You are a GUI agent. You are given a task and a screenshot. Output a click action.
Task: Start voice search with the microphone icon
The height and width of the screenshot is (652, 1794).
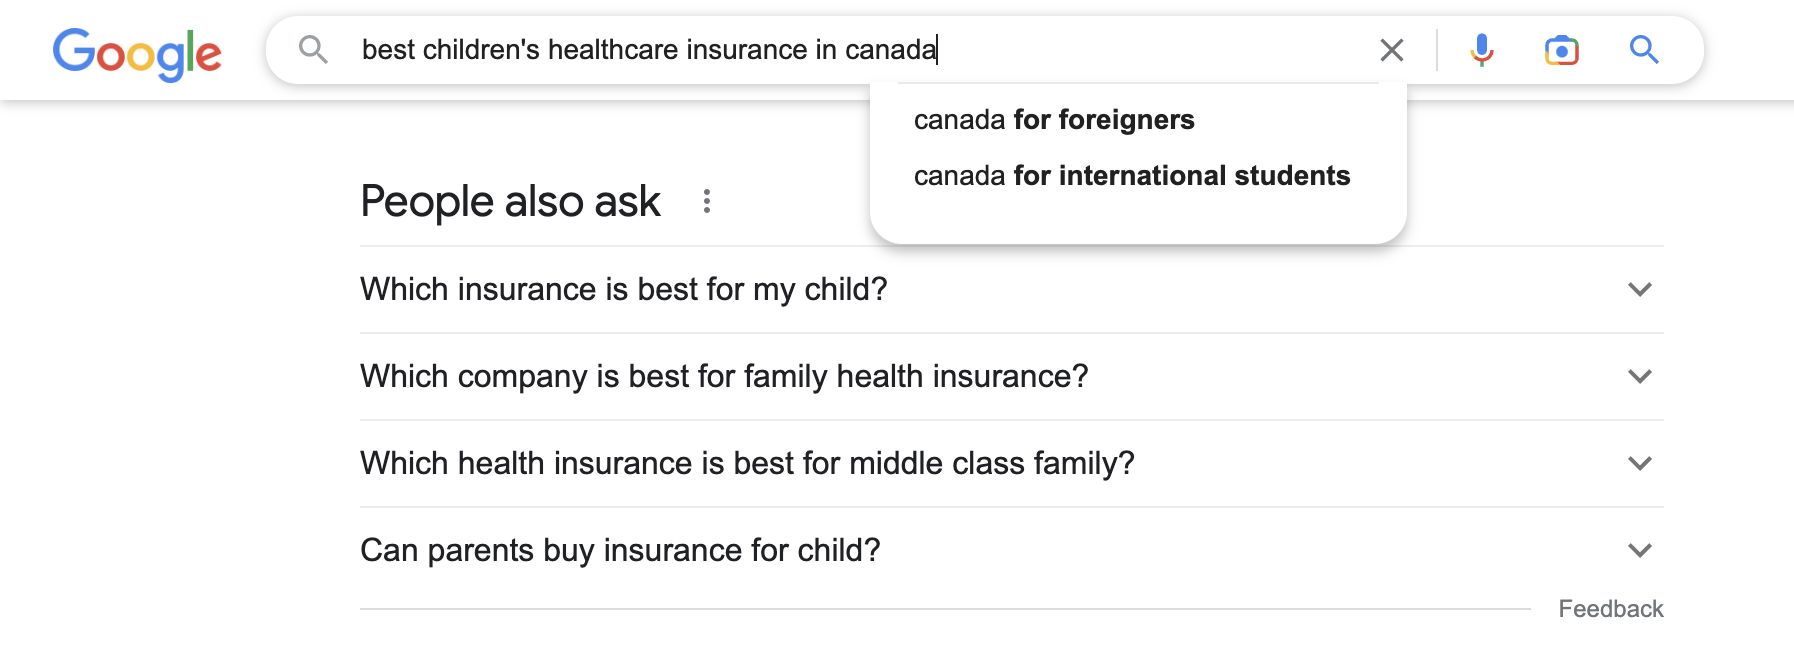point(1482,50)
